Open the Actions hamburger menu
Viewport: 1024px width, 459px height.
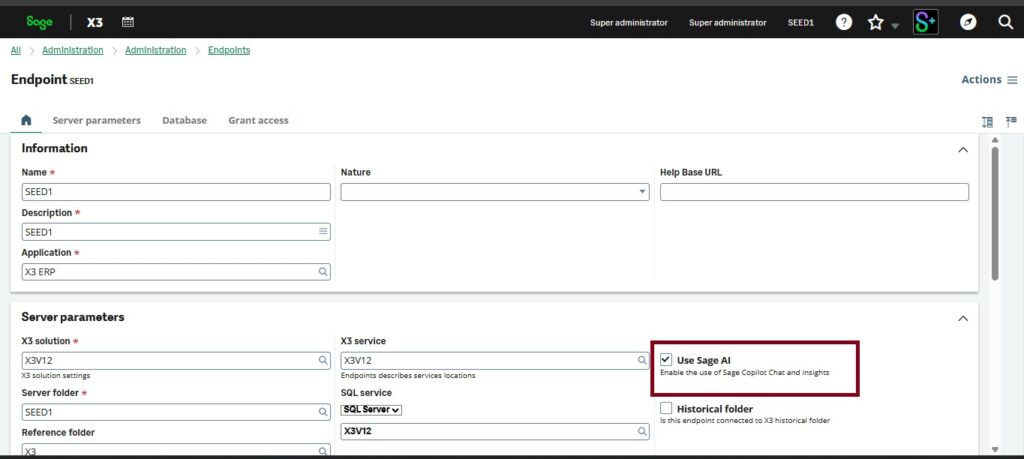coord(989,80)
